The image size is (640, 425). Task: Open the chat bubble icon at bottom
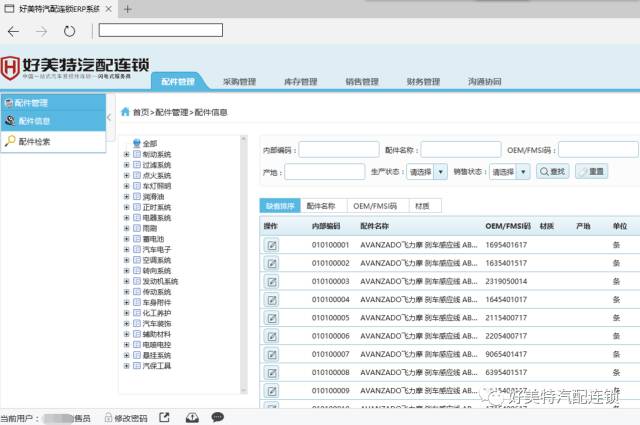coord(217,417)
